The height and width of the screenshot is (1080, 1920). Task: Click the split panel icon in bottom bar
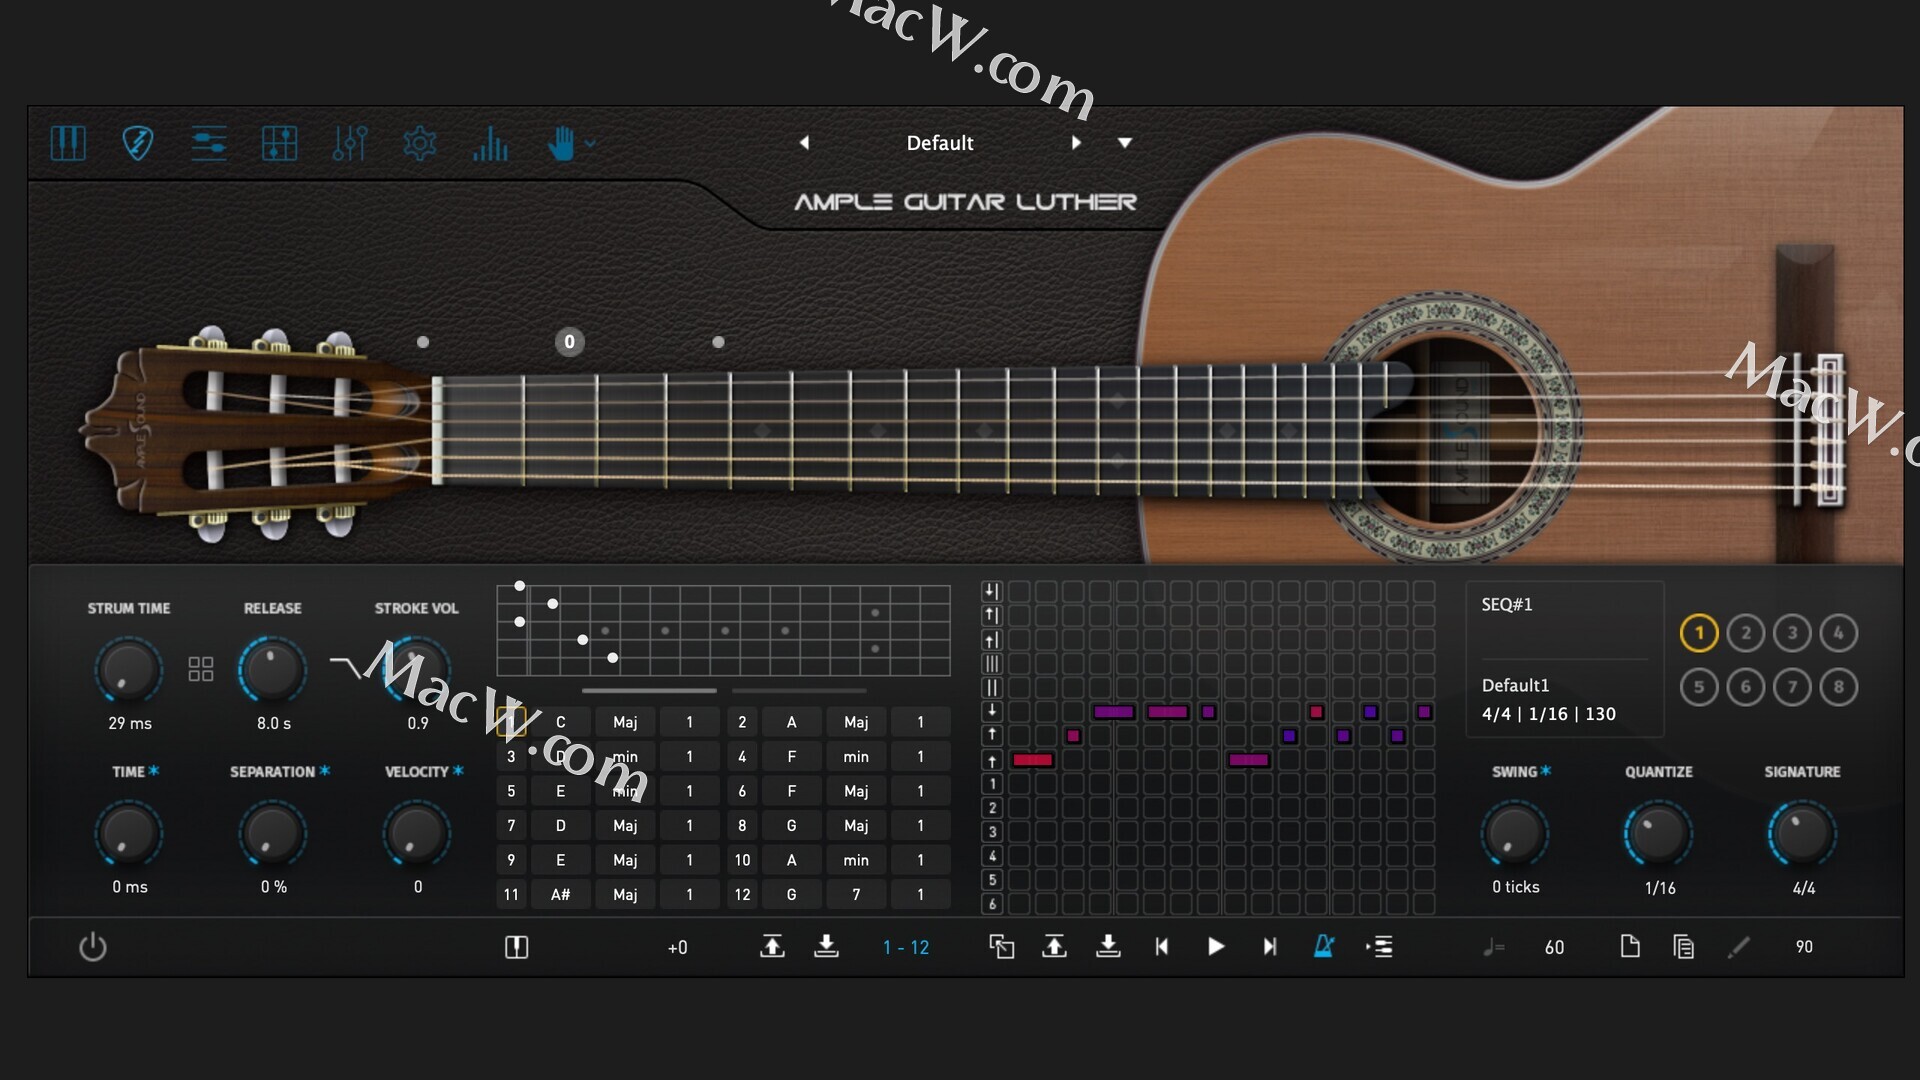tap(516, 946)
